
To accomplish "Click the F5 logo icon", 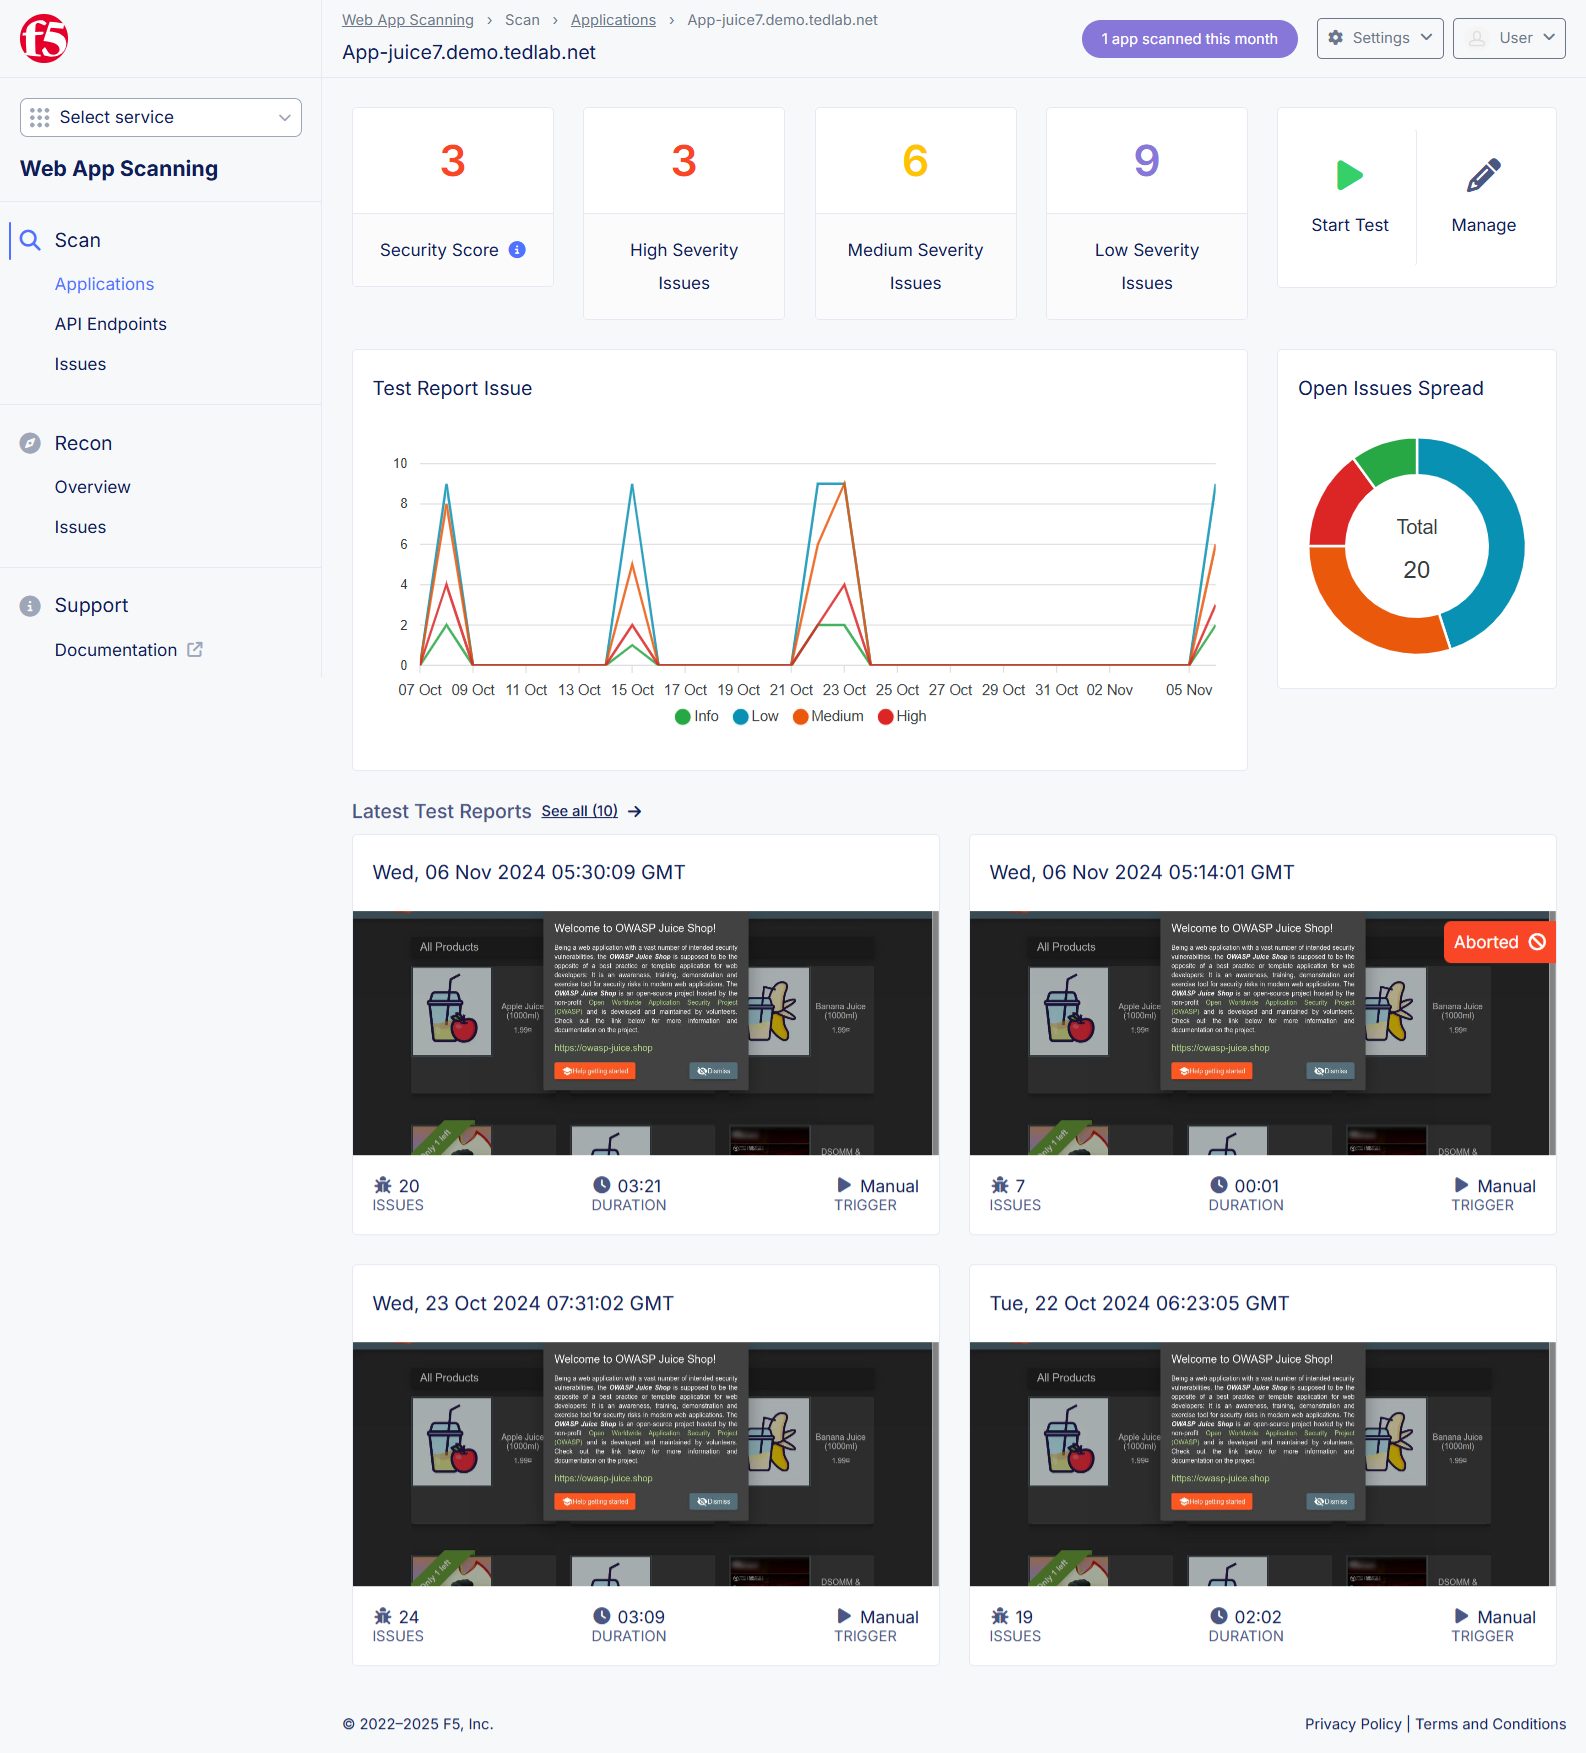I will click(x=44, y=39).
